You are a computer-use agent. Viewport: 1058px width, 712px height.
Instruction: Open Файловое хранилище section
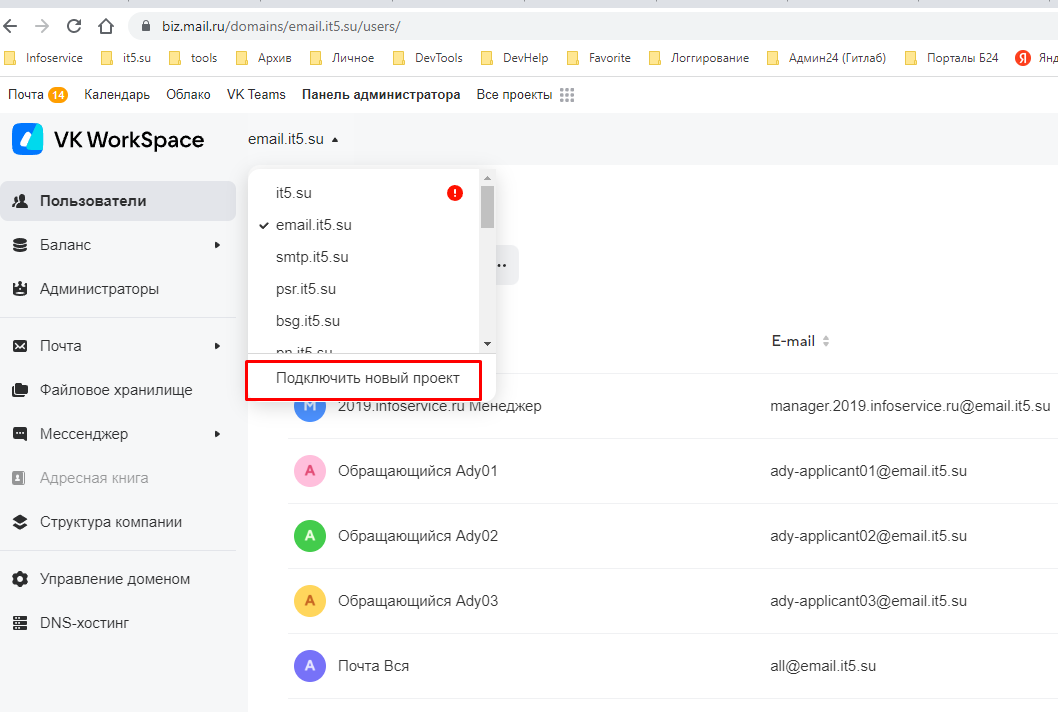click(x=118, y=390)
